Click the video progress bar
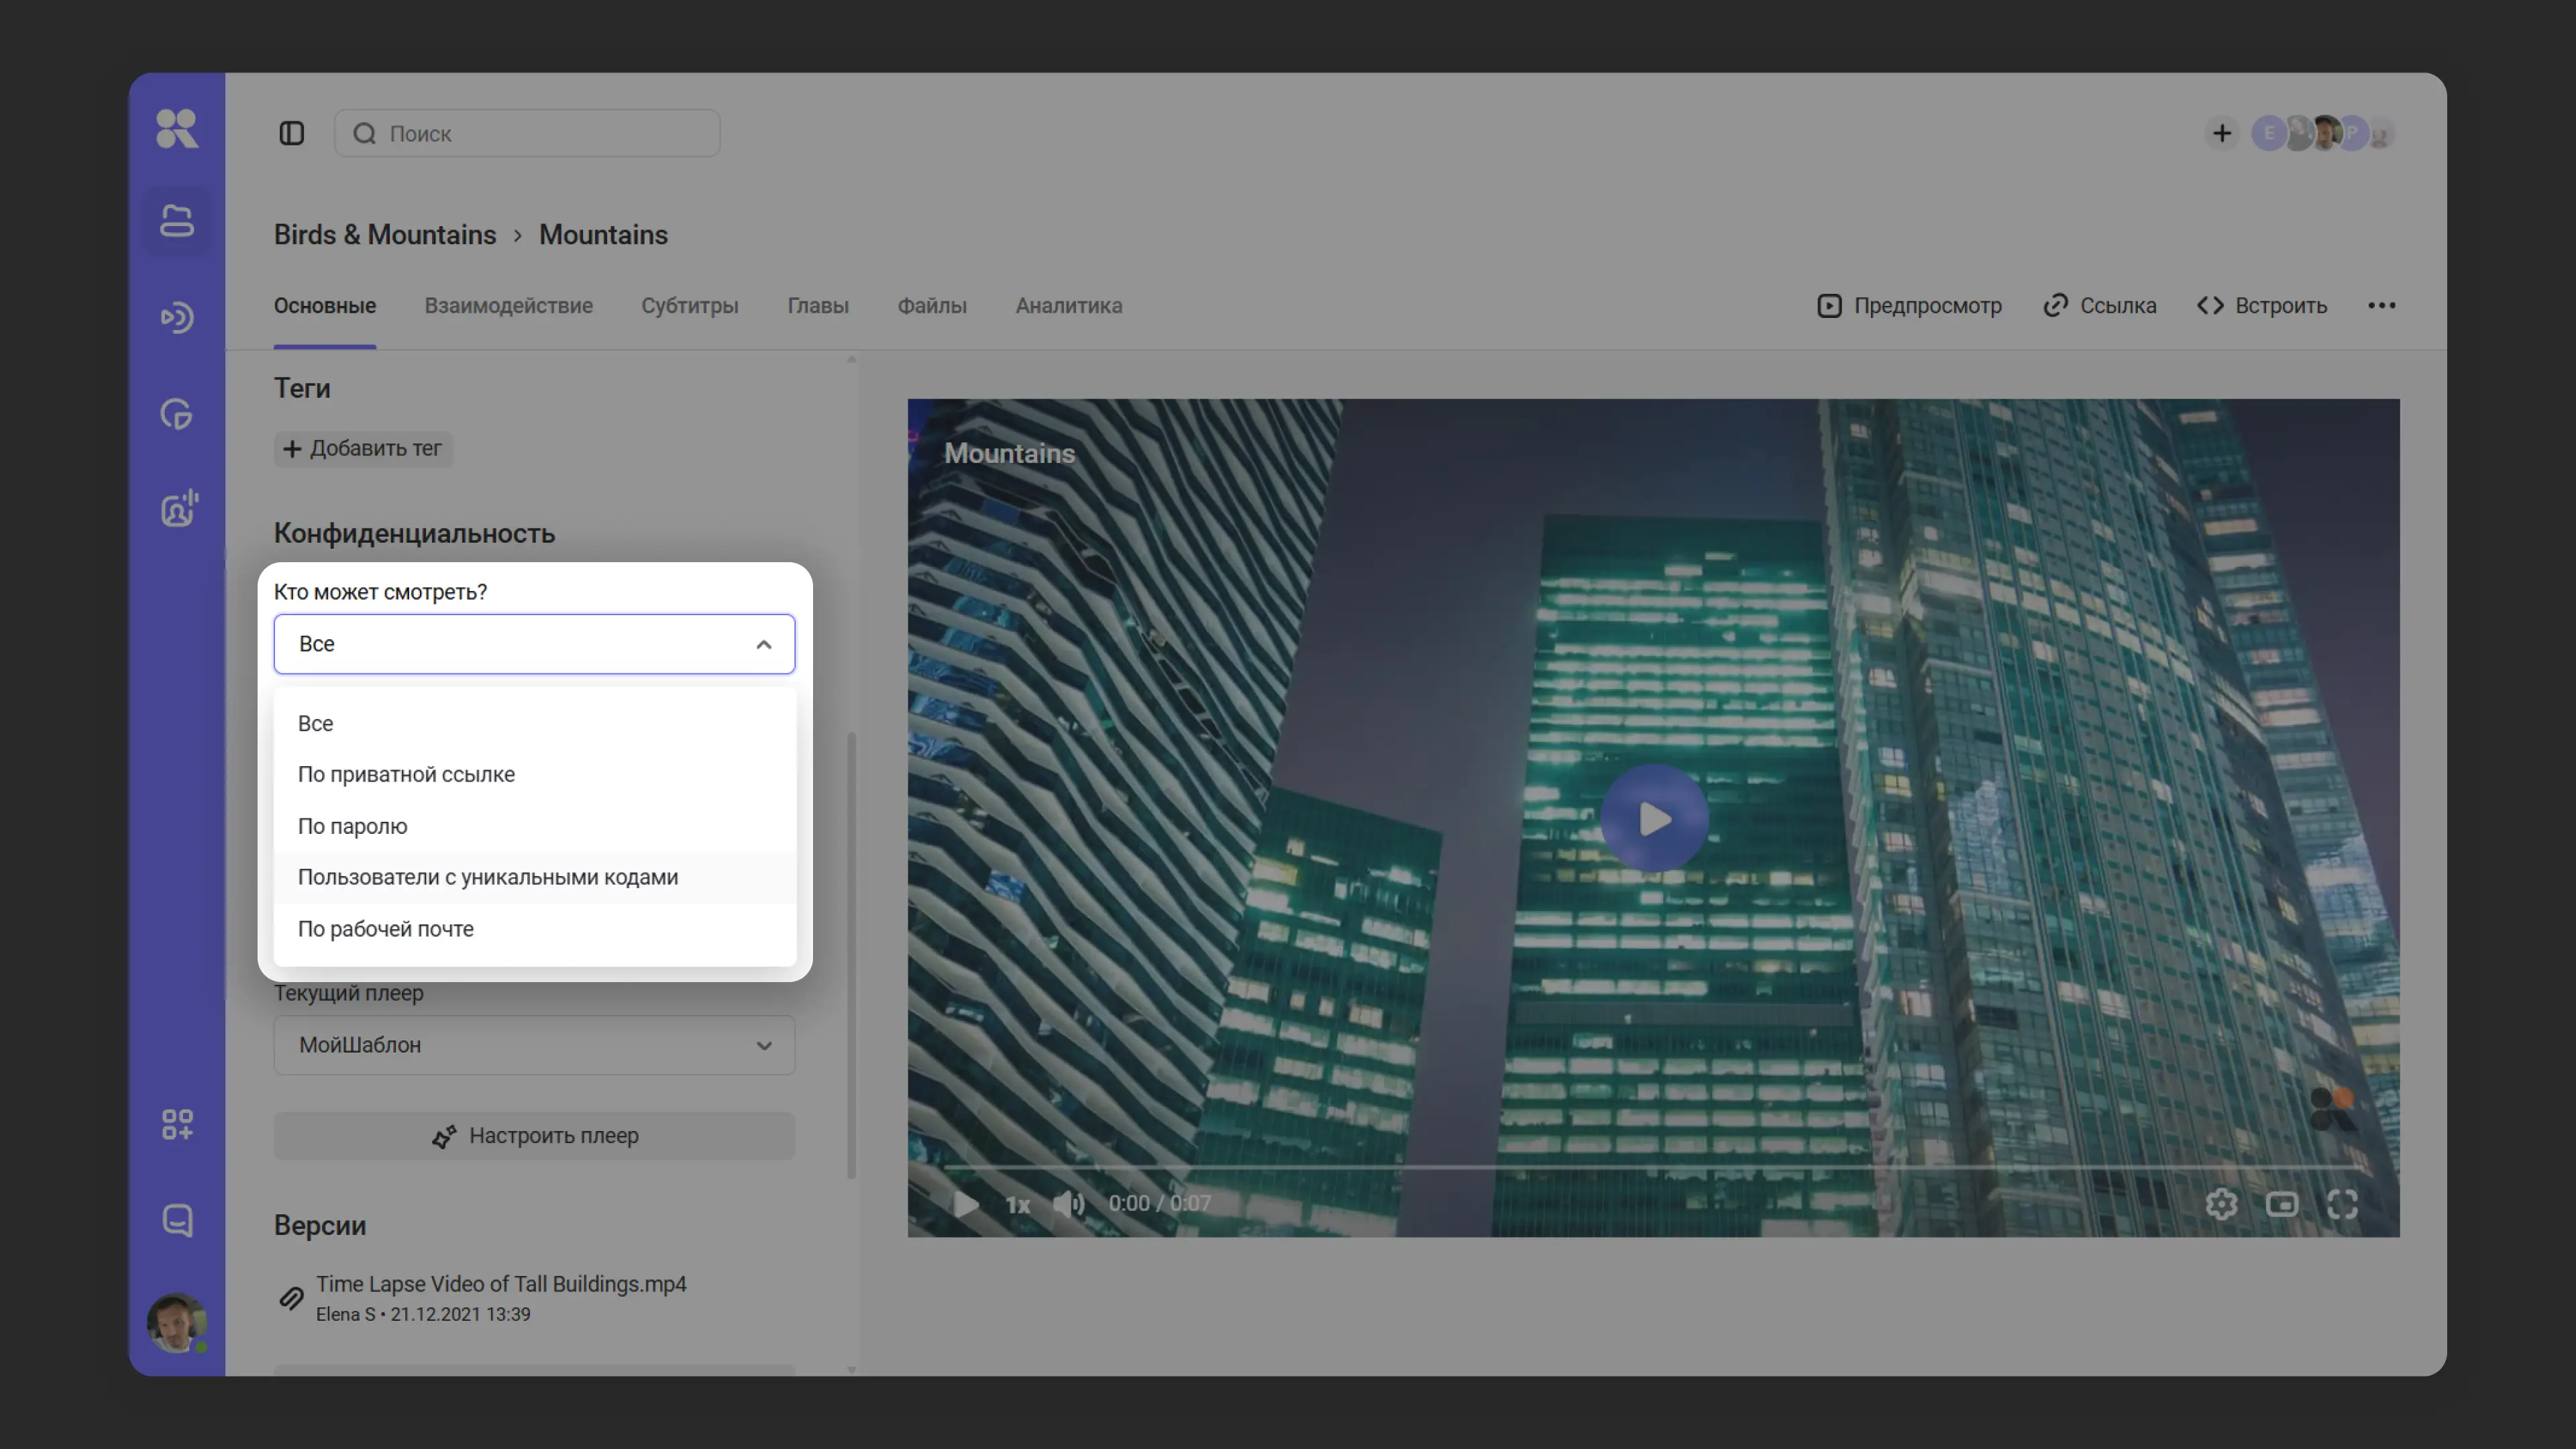The width and height of the screenshot is (2576, 1449). (1650, 1167)
